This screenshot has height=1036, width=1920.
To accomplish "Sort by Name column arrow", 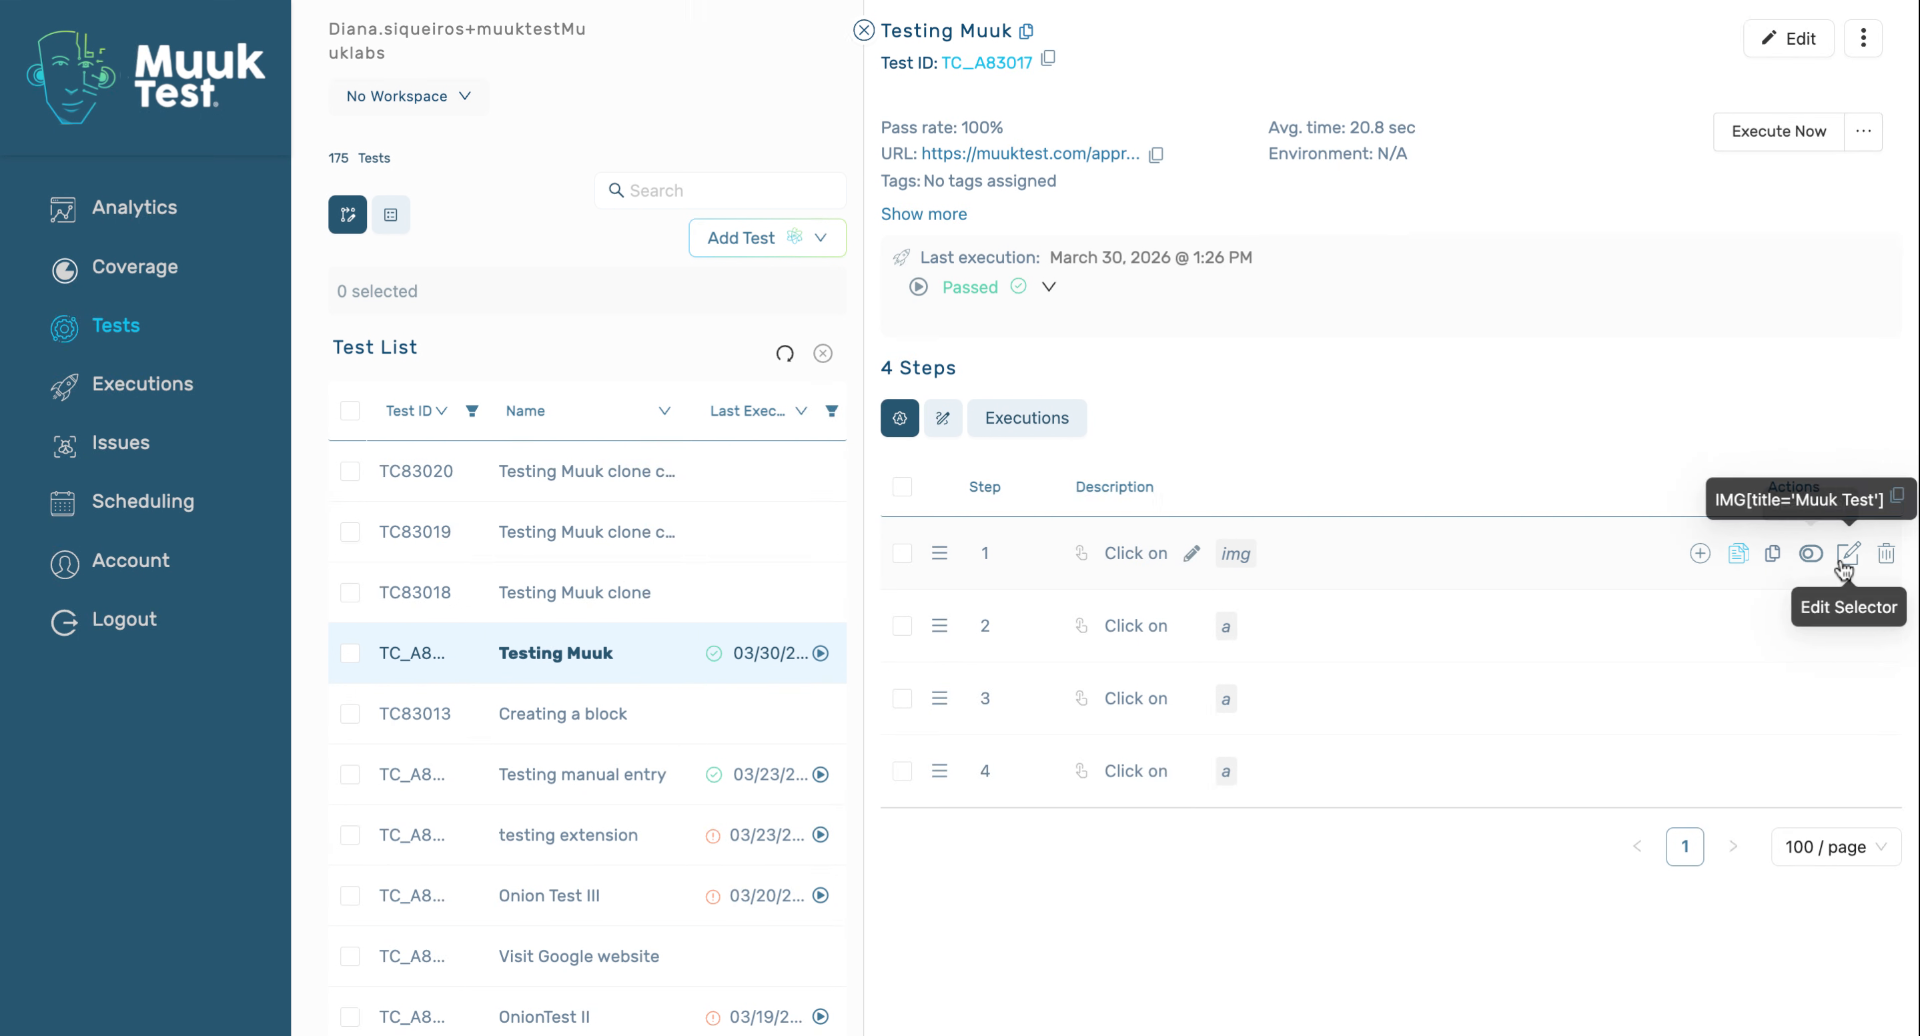I will [664, 411].
